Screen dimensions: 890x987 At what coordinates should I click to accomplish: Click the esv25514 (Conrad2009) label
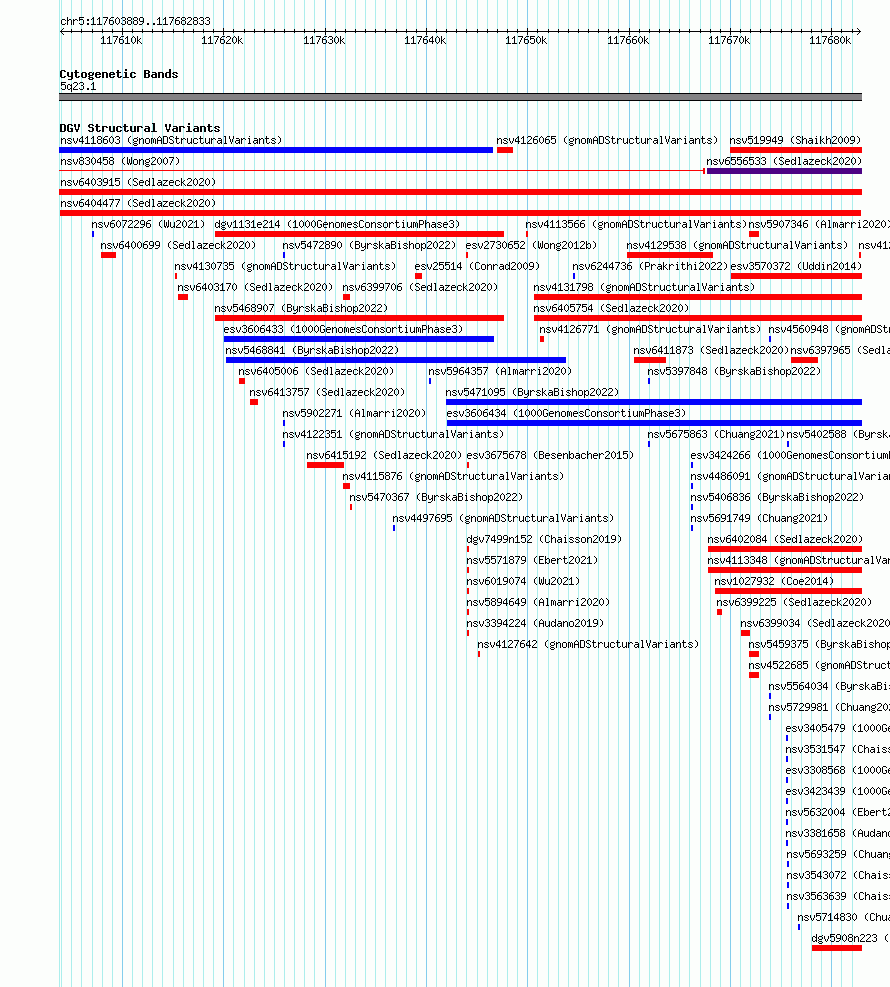(477, 266)
